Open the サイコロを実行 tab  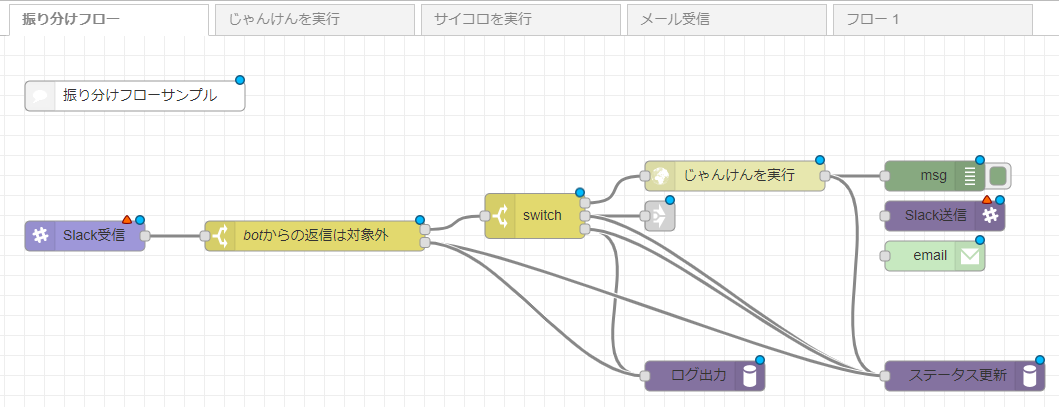pyautogui.click(x=521, y=20)
